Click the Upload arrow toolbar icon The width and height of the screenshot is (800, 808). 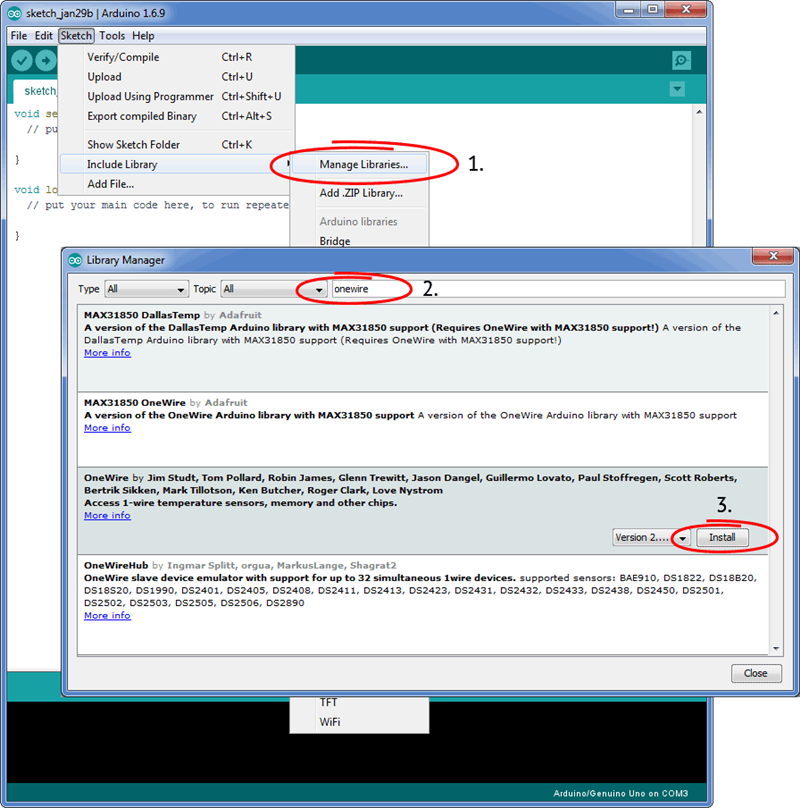click(46, 61)
